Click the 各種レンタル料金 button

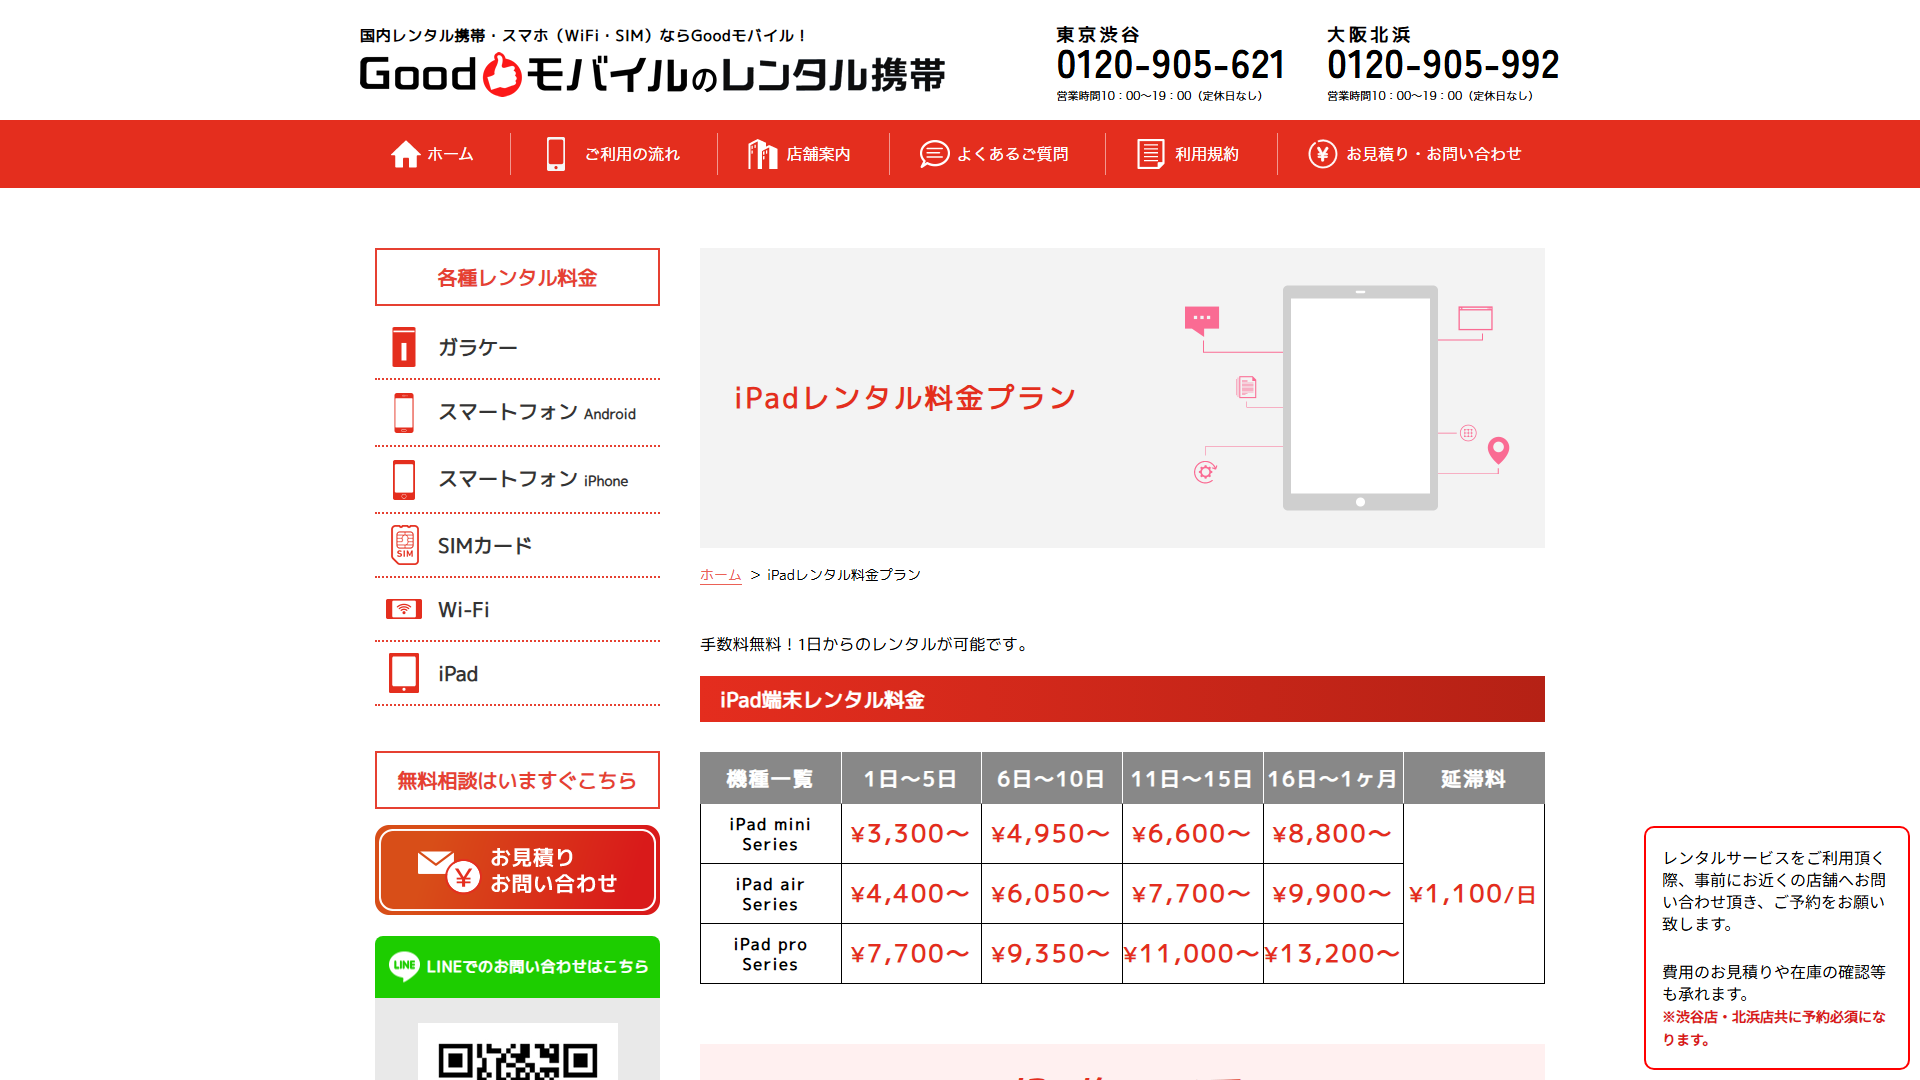pyautogui.click(x=516, y=277)
